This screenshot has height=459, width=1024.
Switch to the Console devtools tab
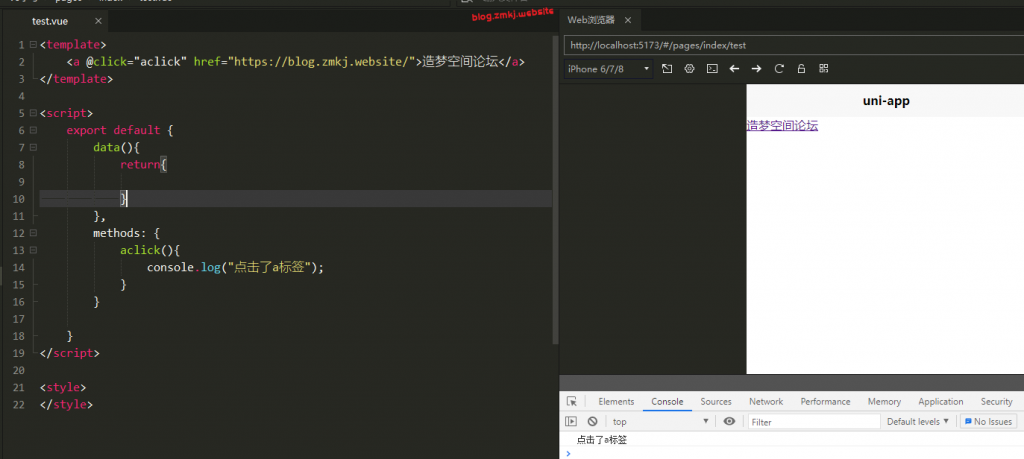pyautogui.click(x=667, y=402)
